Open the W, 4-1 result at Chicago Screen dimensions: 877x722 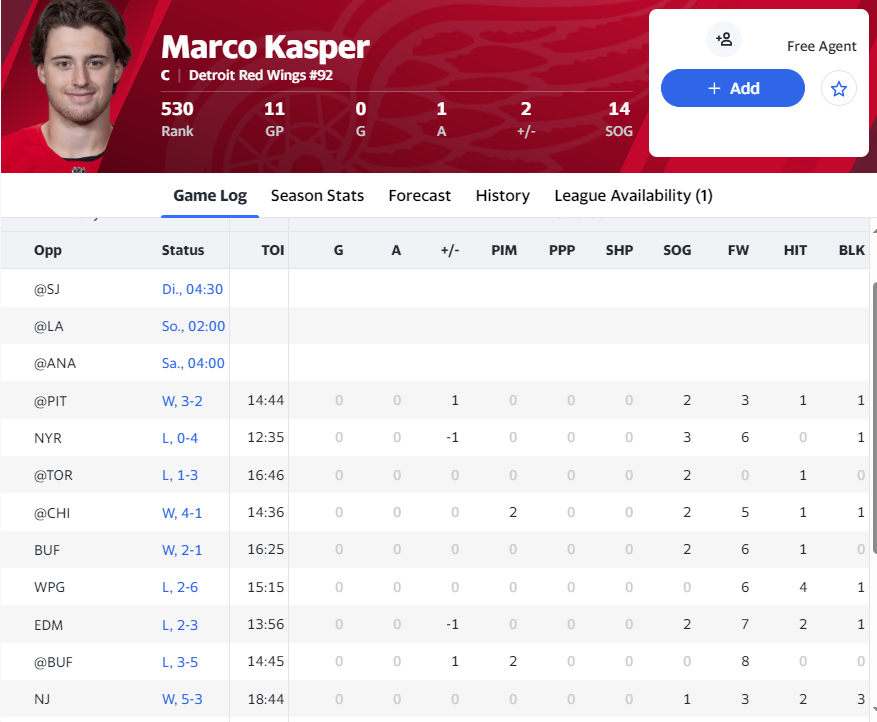(x=182, y=513)
